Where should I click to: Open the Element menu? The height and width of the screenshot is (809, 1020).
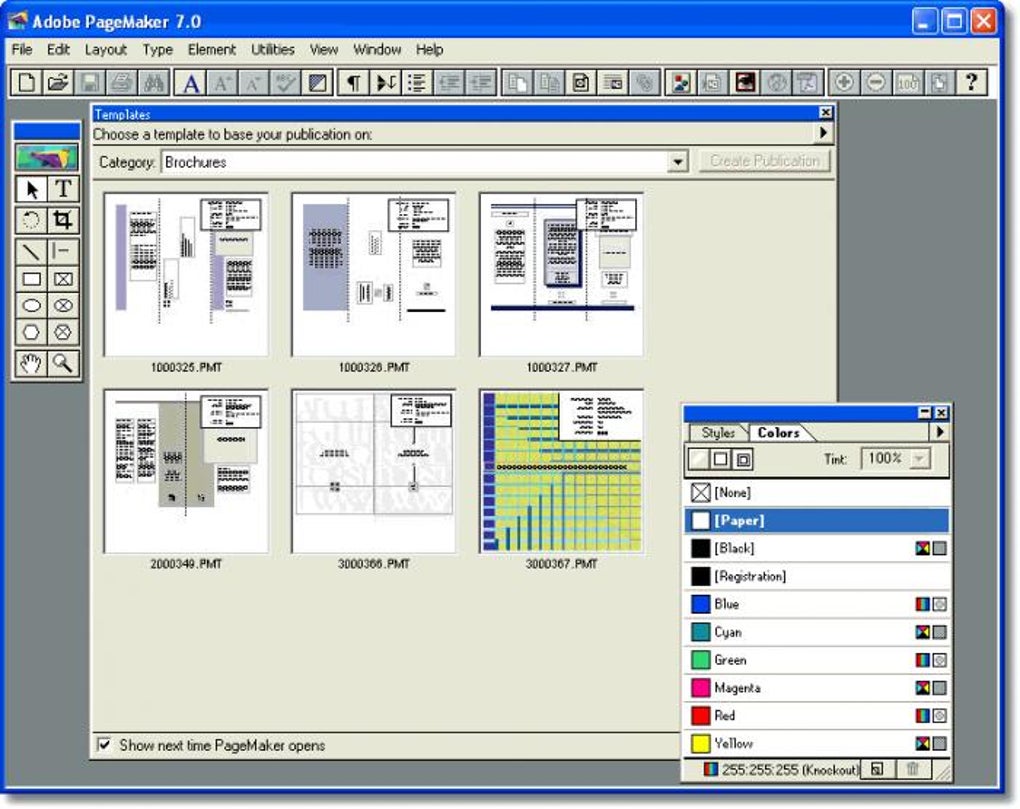211,49
